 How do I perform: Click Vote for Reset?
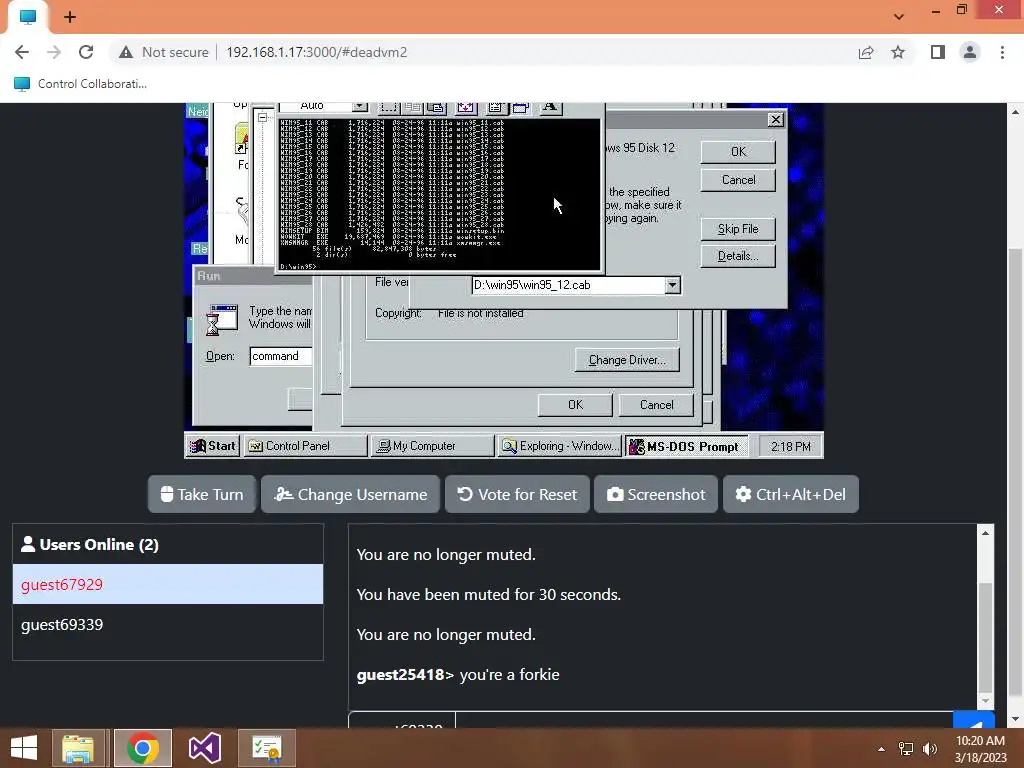(517, 494)
